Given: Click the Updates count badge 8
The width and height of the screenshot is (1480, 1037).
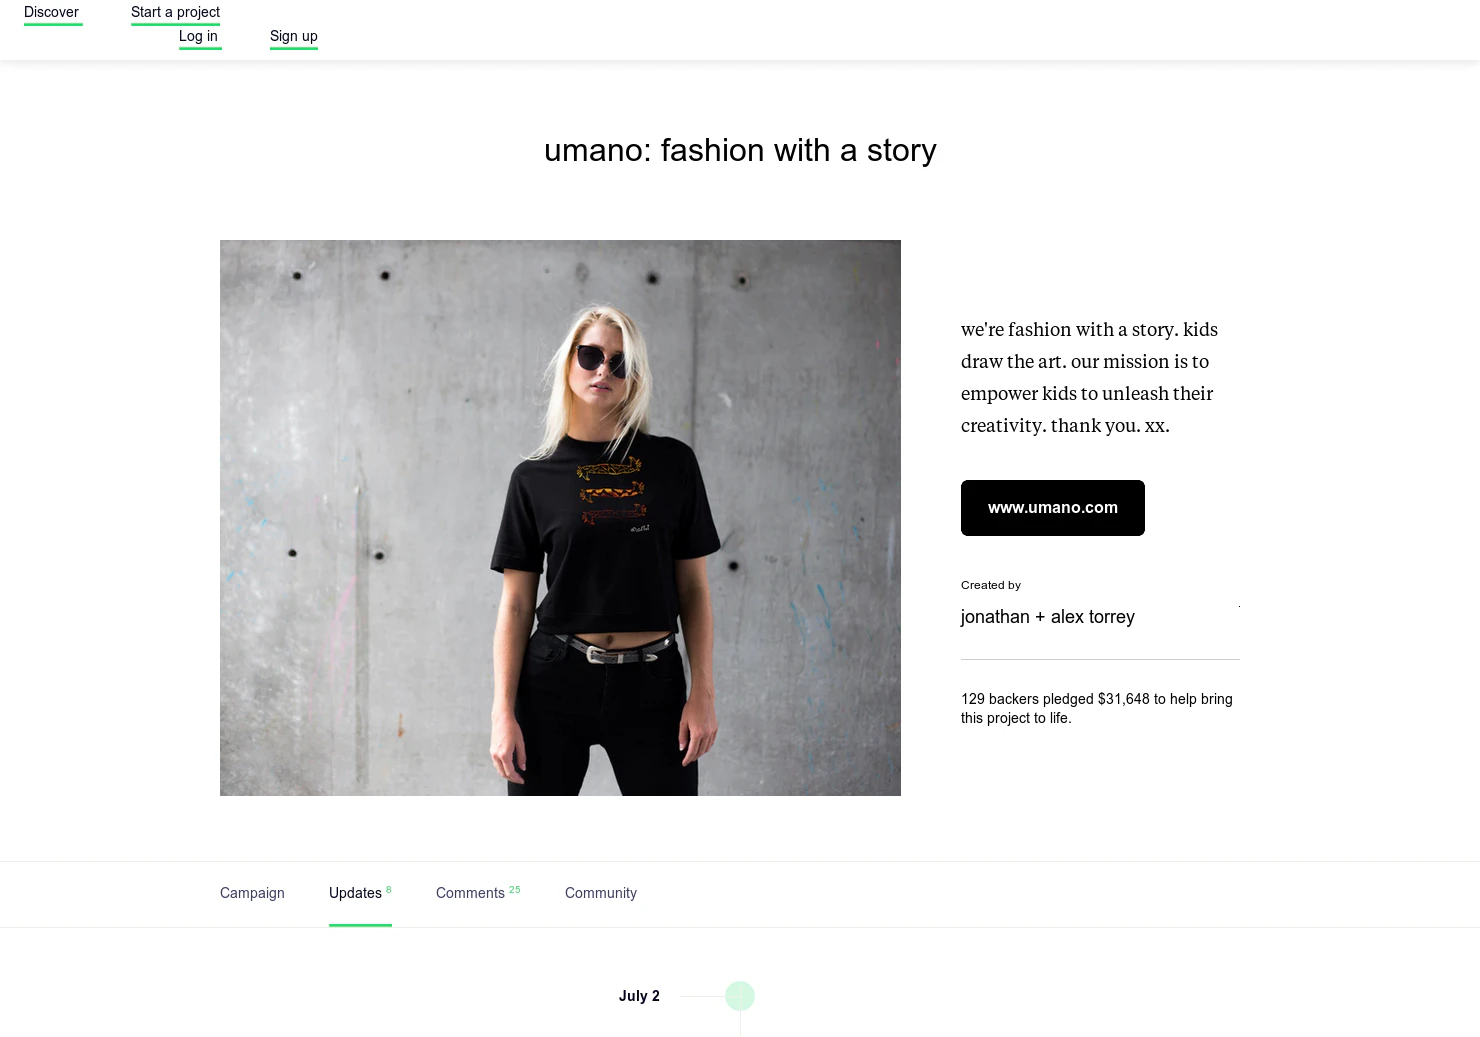Looking at the screenshot, I should pos(389,889).
